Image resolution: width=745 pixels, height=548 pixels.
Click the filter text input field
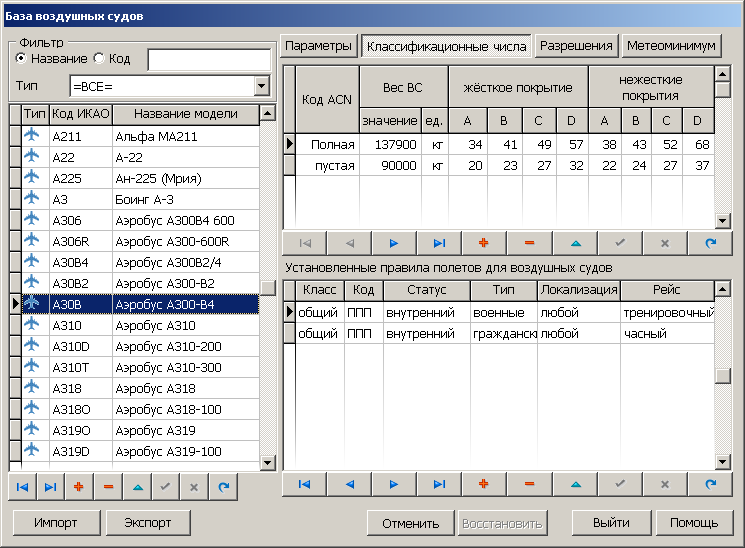(208, 60)
